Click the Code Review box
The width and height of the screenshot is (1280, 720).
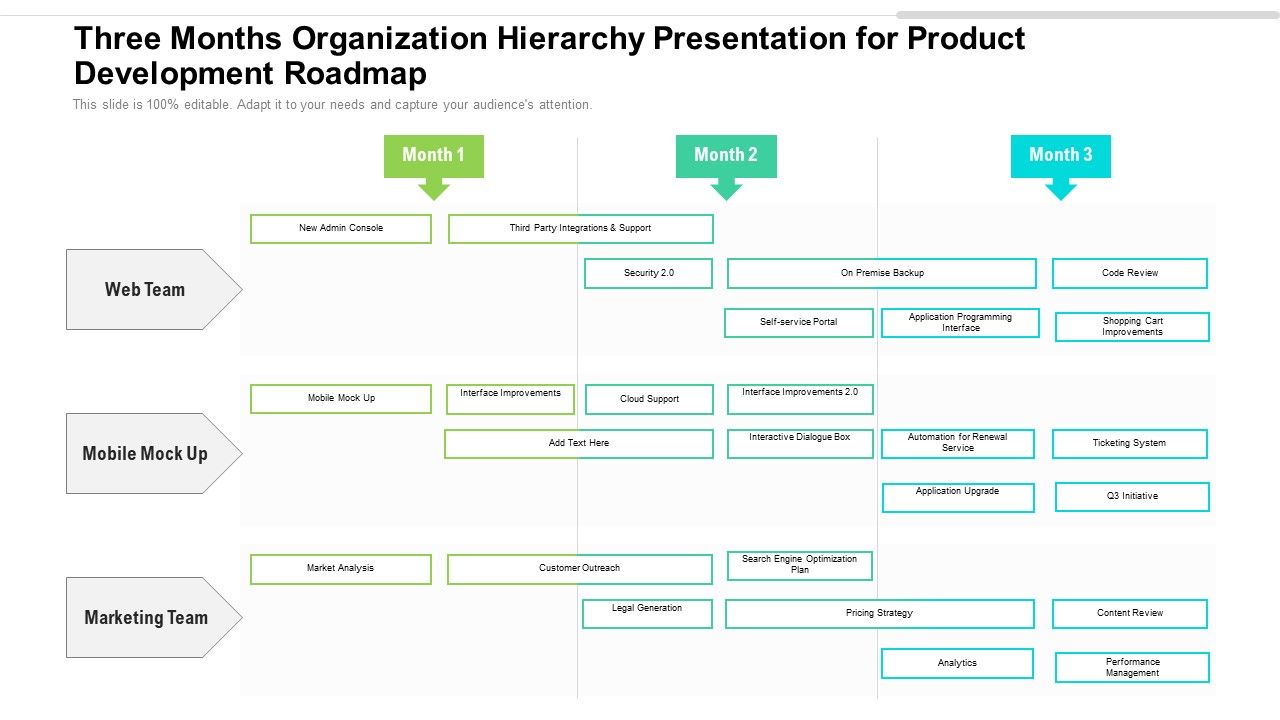[1130, 273]
